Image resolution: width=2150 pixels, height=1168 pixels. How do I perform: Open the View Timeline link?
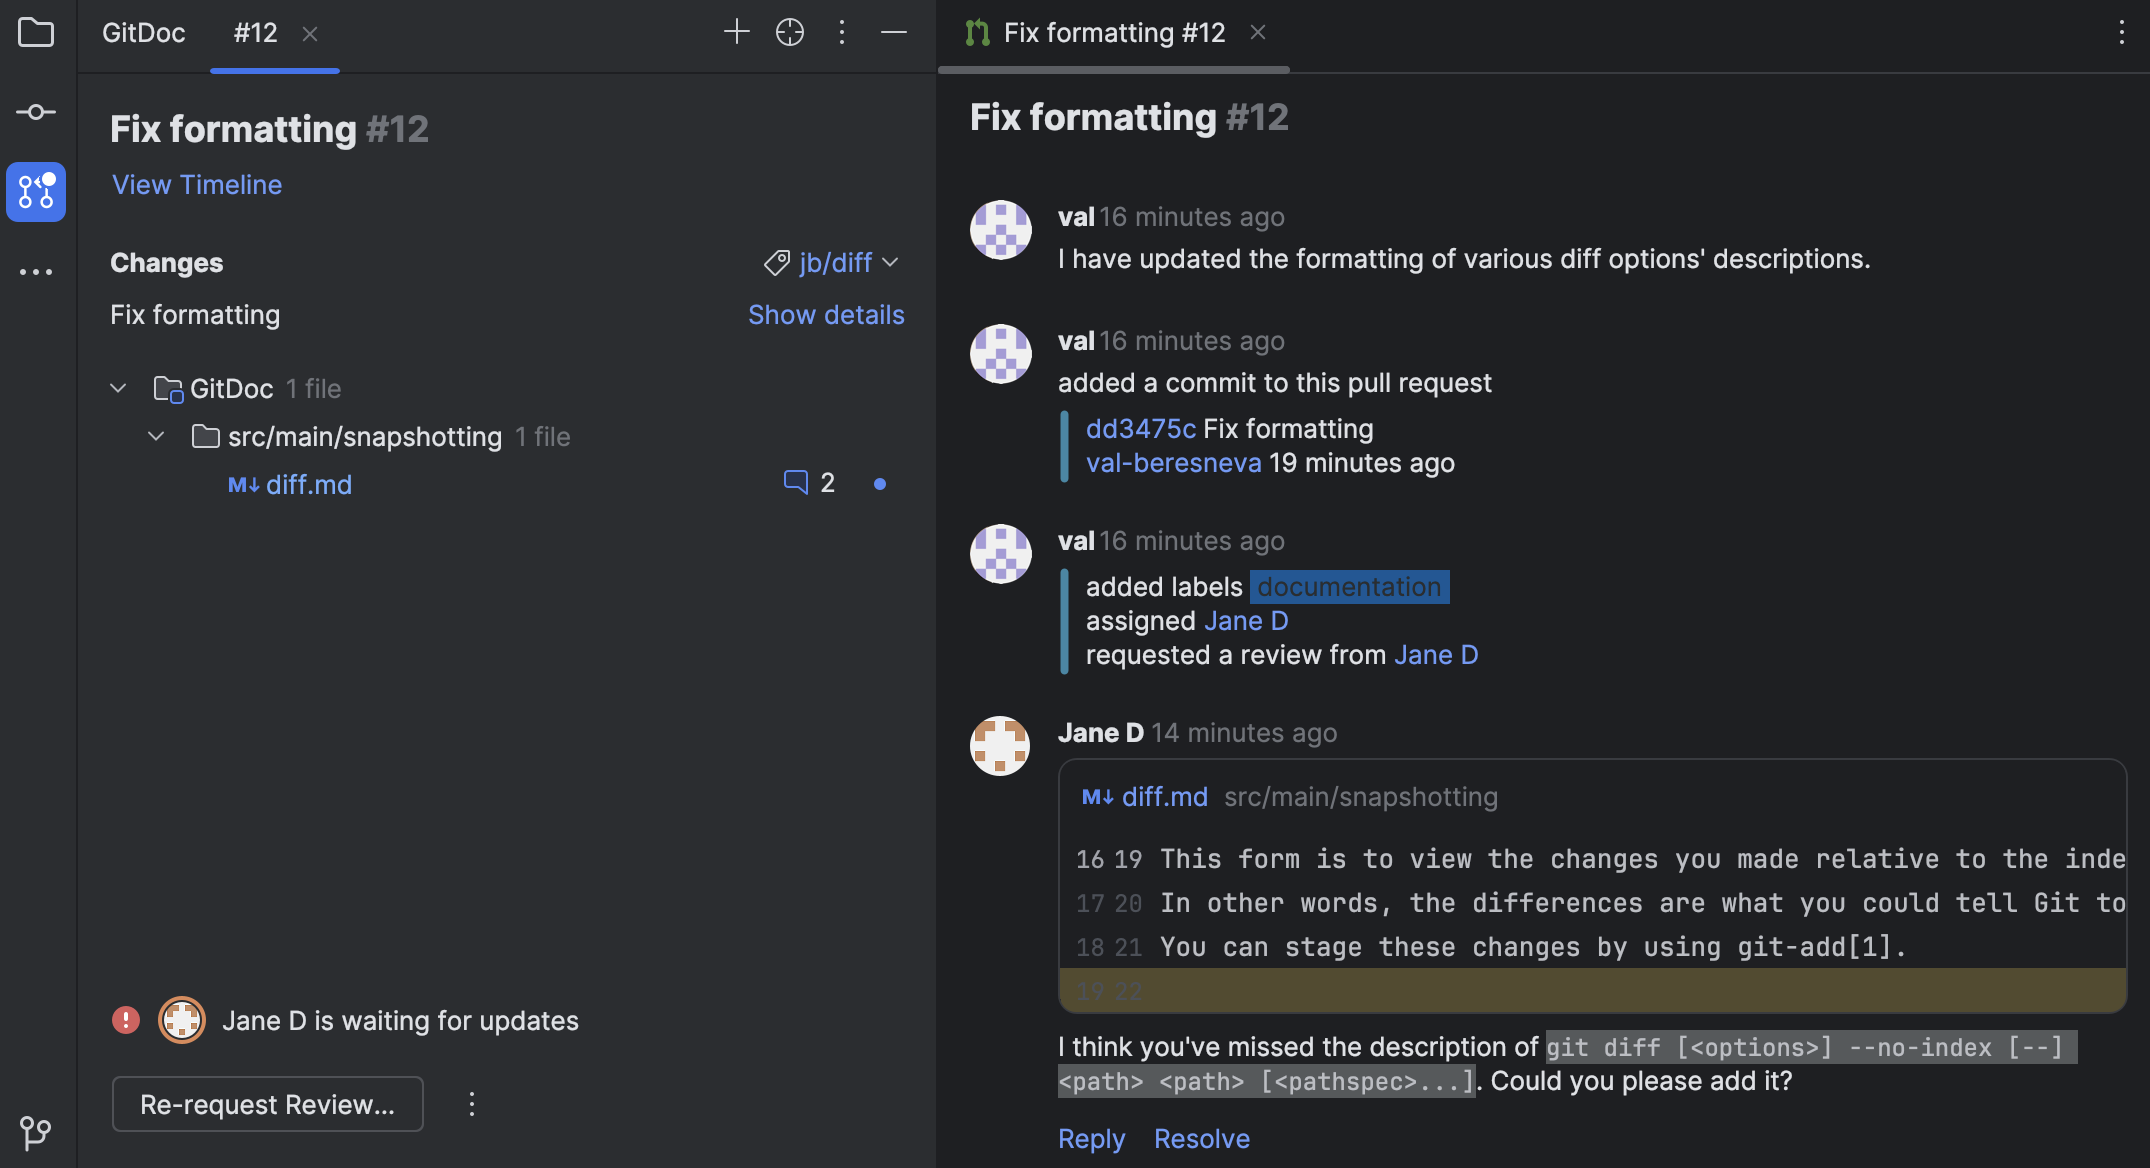tap(196, 185)
